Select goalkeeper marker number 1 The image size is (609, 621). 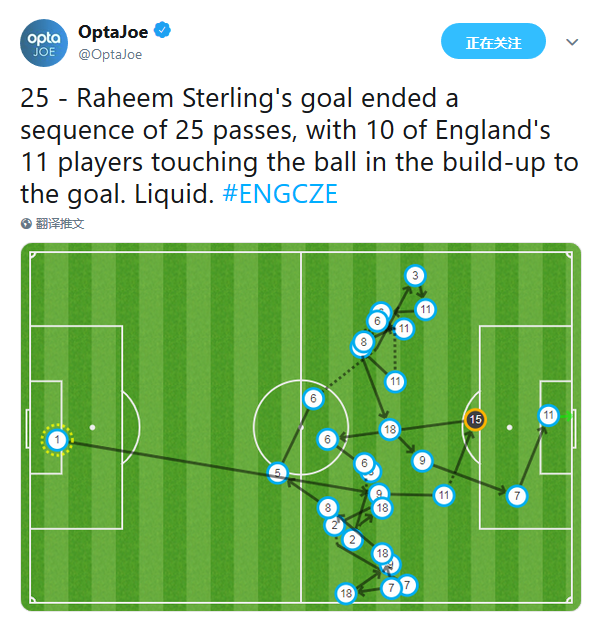[x=57, y=440]
